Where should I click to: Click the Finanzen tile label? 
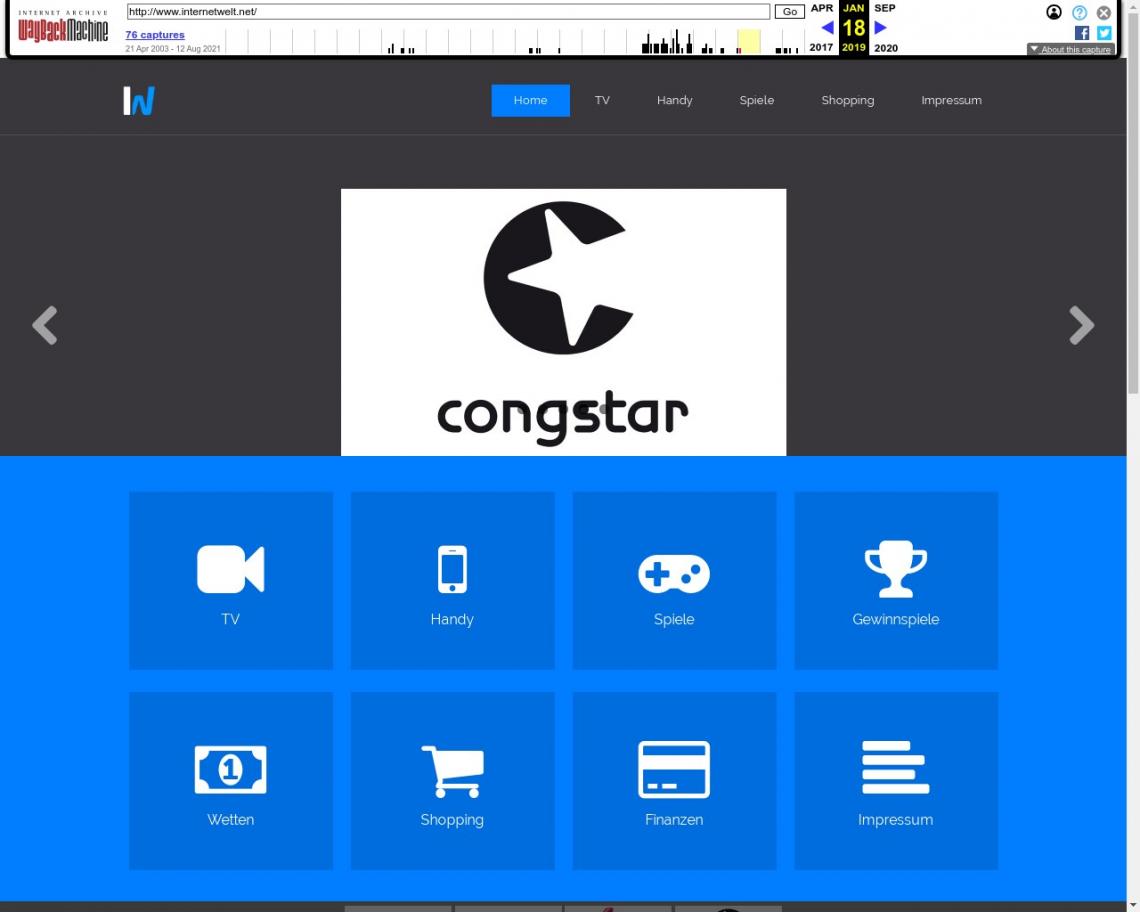(674, 820)
